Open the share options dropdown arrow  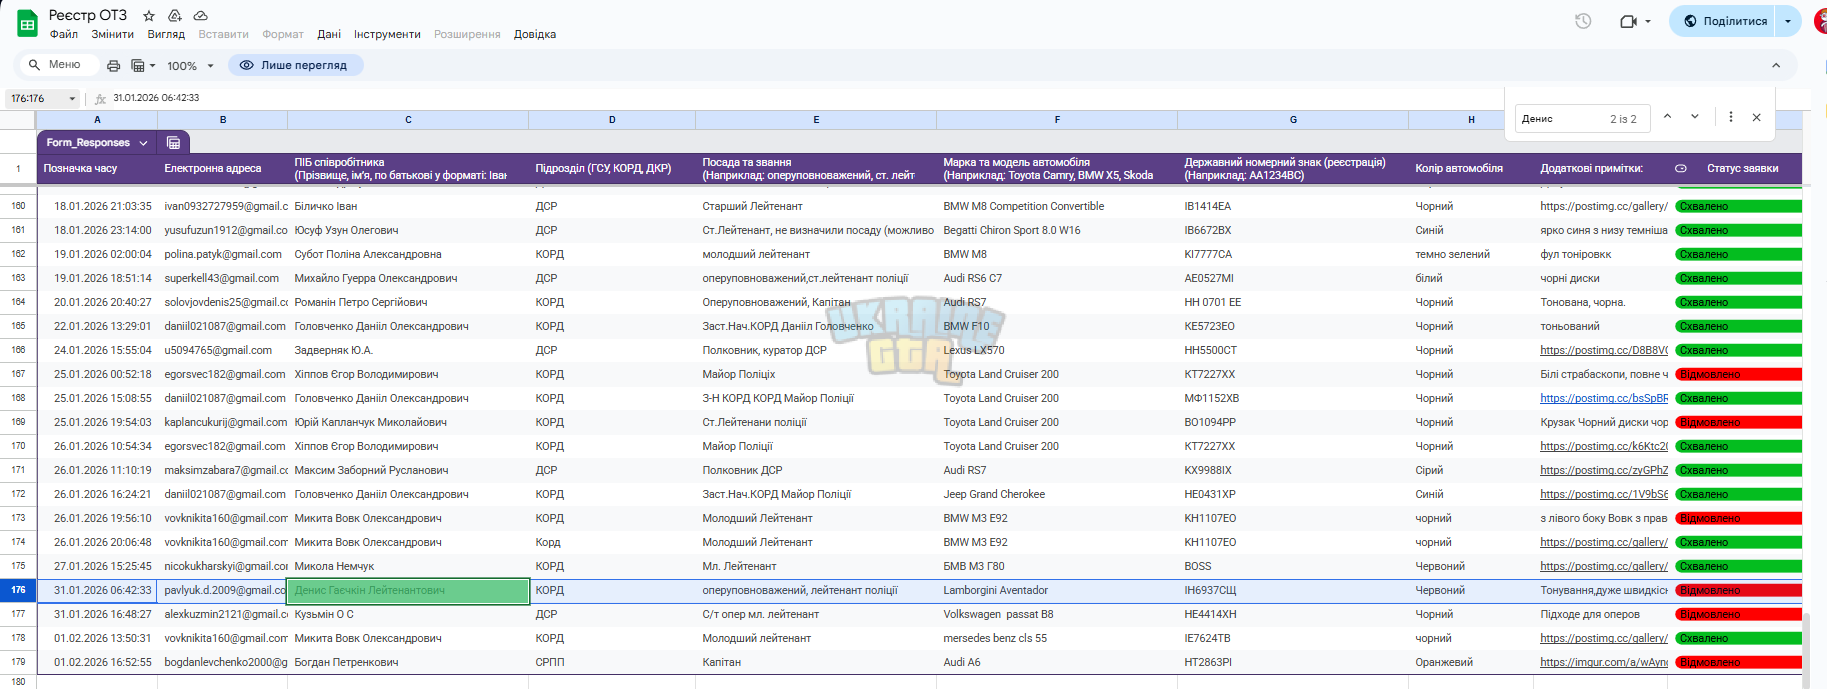(1788, 21)
